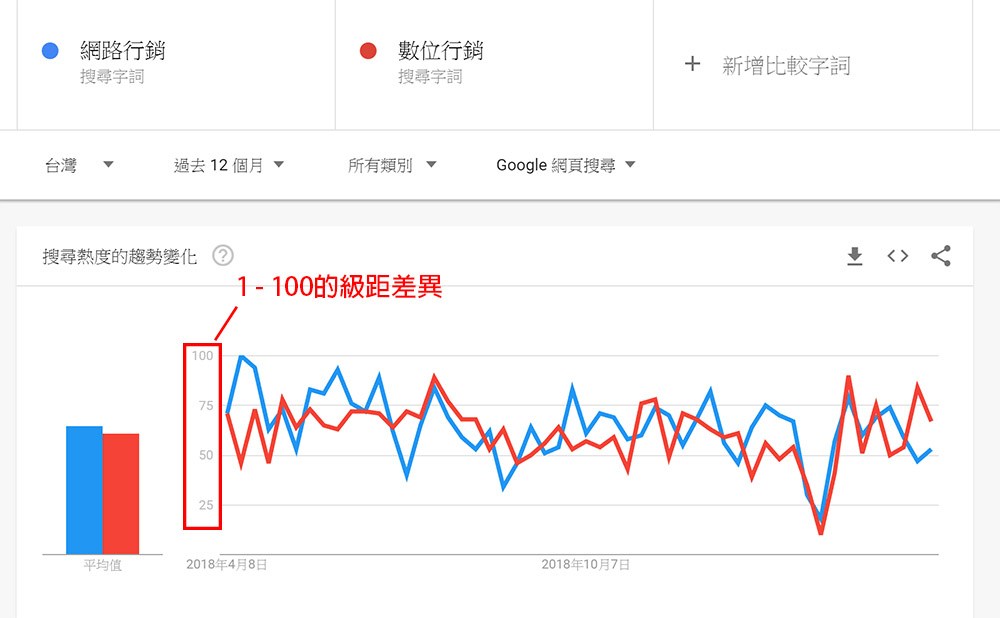The height and width of the screenshot is (618, 1000).
Task: Select the 數位行銷 search term field
Action: tap(440, 51)
